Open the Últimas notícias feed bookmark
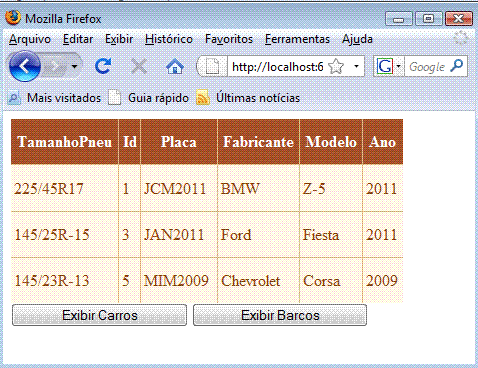The width and height of the screenshot is (478, 368). [248, 98]
